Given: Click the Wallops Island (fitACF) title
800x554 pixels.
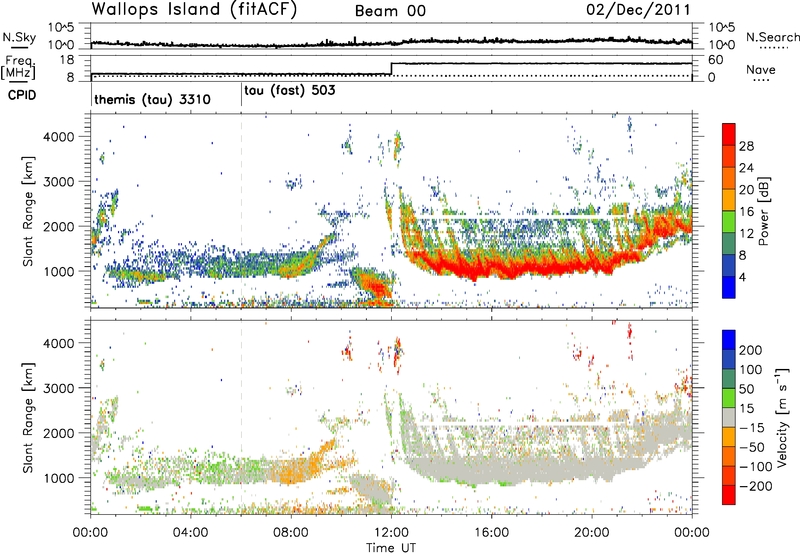Looking at the screenshot, I should pyautogui.click(x=194, y=10).
